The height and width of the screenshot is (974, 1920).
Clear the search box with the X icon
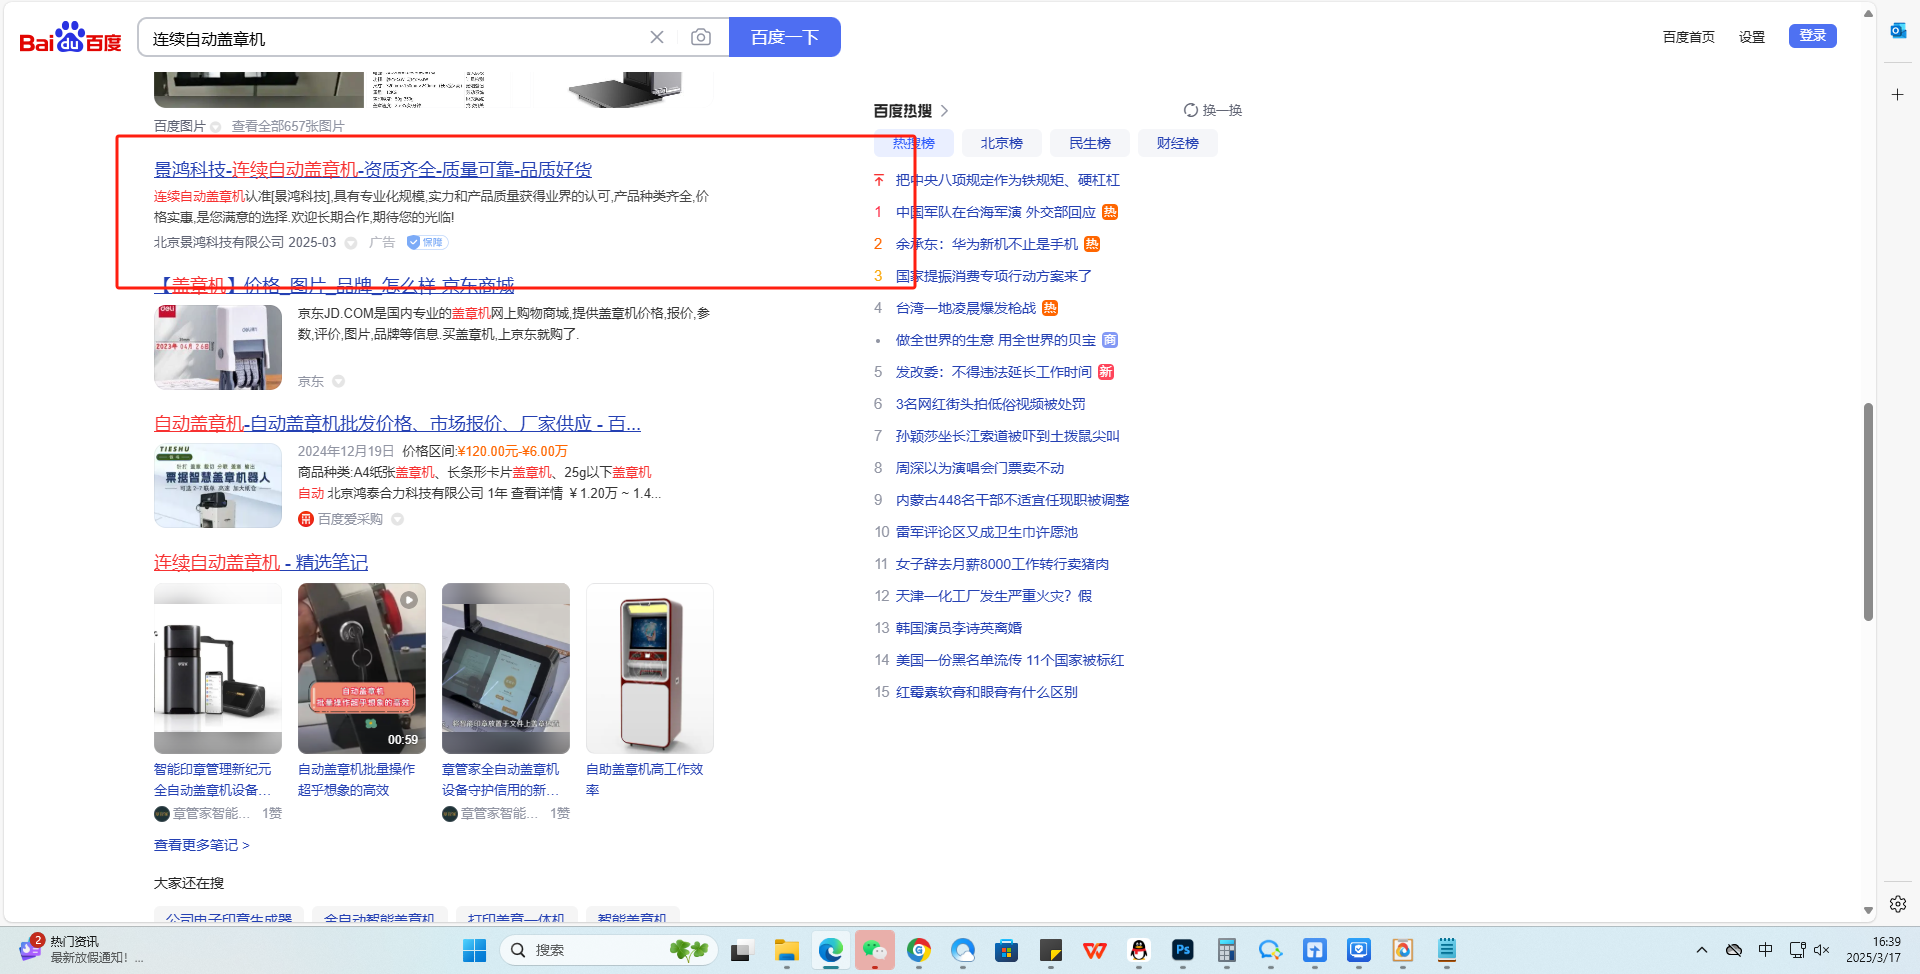click(x=657, y=37)
